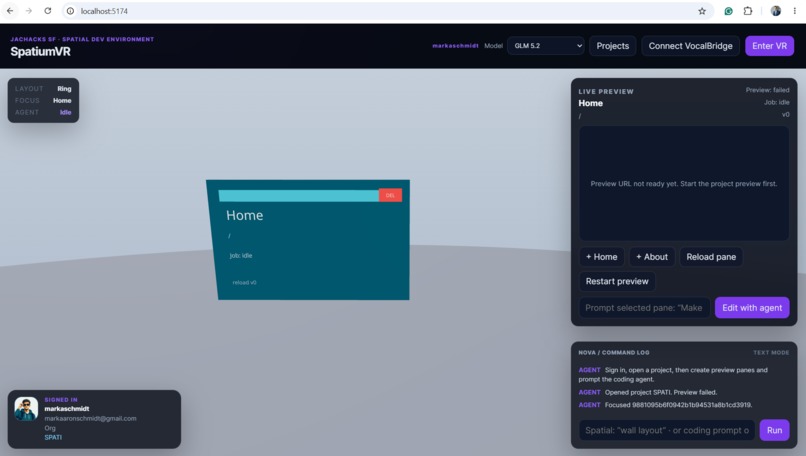Focus the Spatial command input field

coord(667,430)
